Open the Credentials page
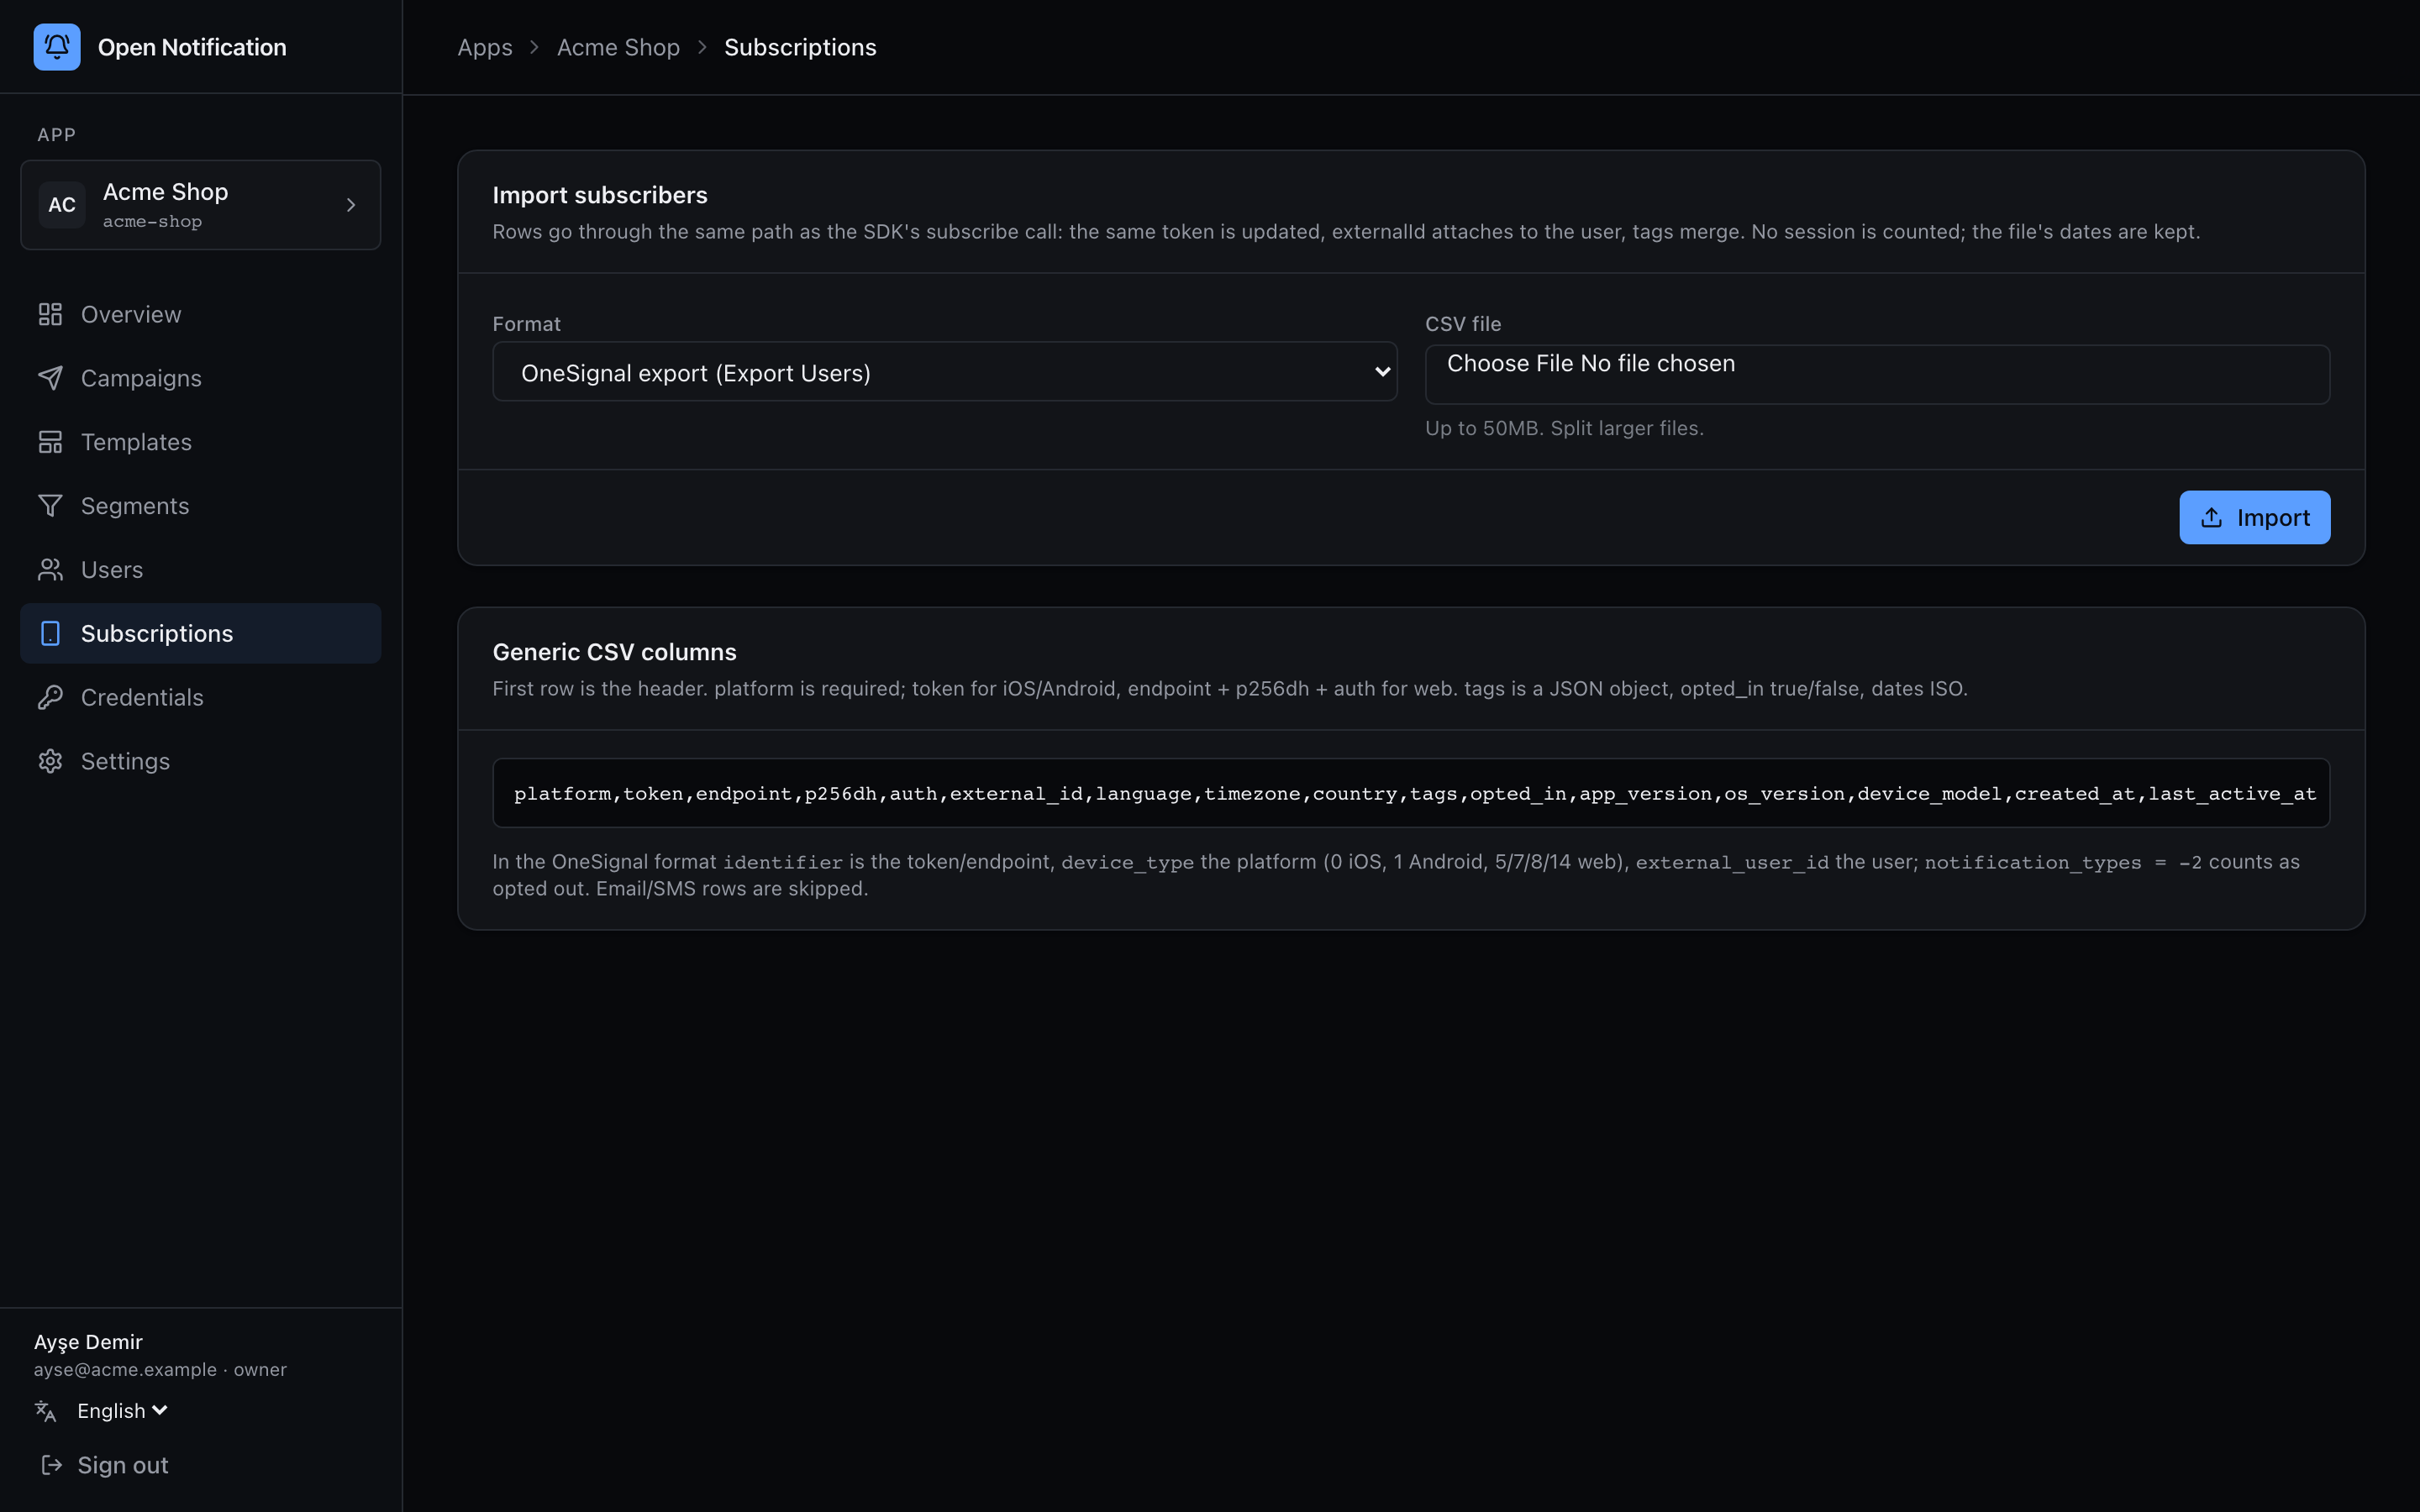Screen dimensions: 2420x1512 click(x=201, y=697)
